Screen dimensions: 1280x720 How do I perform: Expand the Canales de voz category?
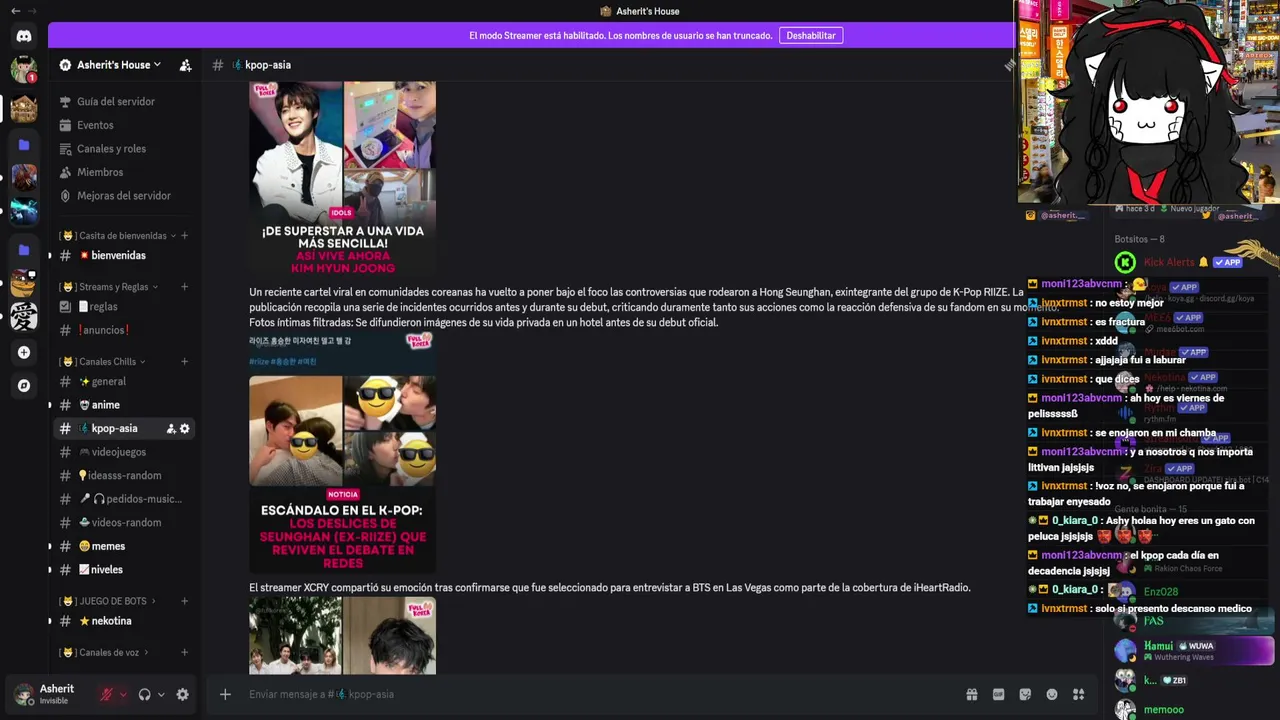tap(104, 653)
